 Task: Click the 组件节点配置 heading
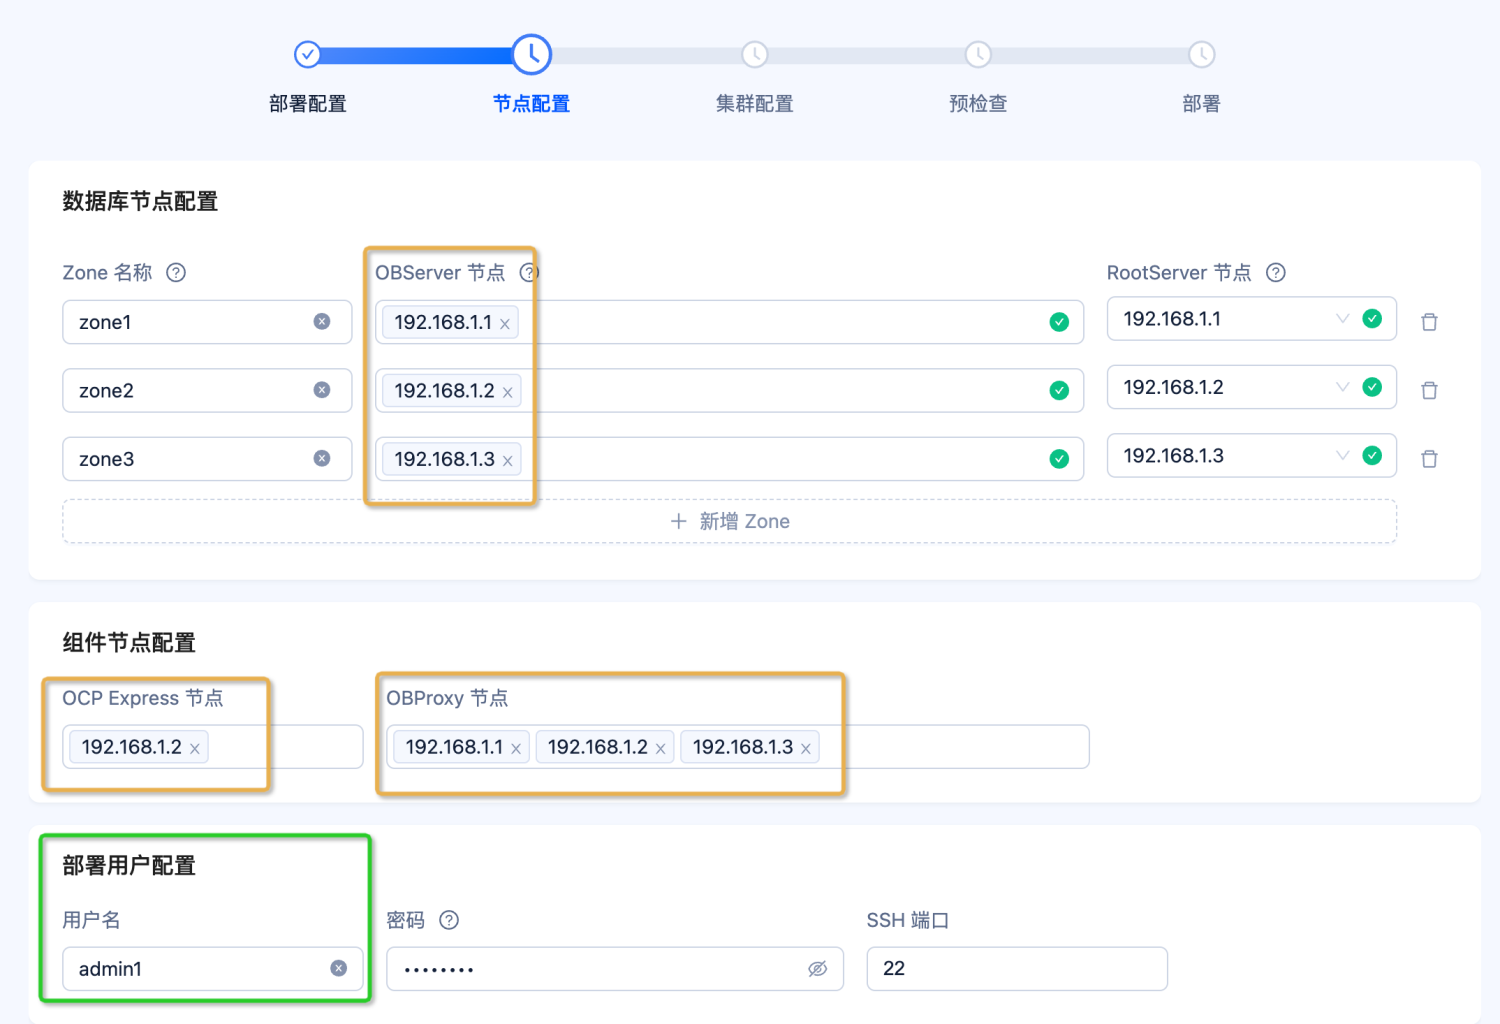(x=129, y=642)
